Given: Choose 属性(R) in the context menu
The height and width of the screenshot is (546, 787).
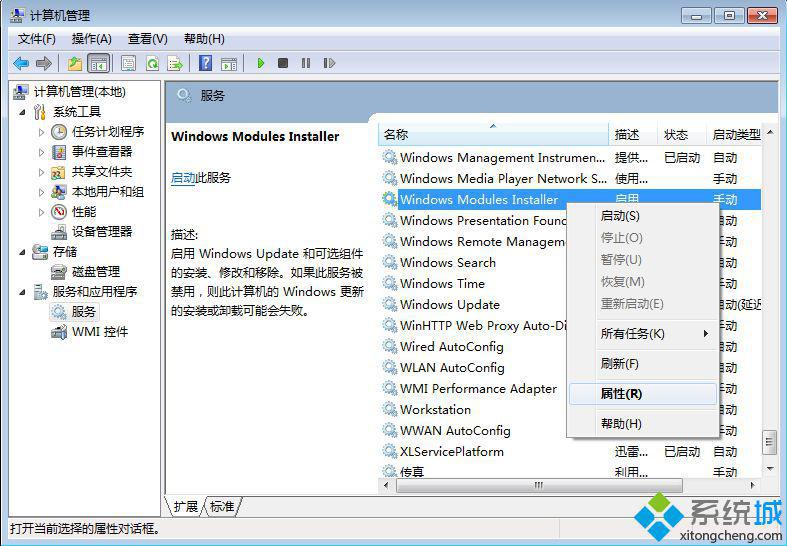Looking at the screenshot, I should (x=642, y=394).
